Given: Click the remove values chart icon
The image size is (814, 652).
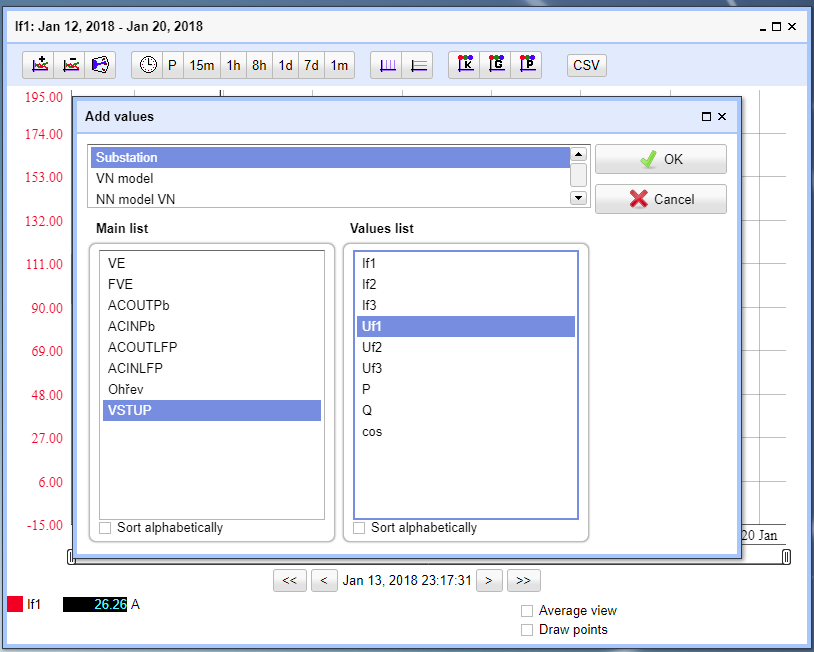Looking at the screenshot, I should (70, 65).
